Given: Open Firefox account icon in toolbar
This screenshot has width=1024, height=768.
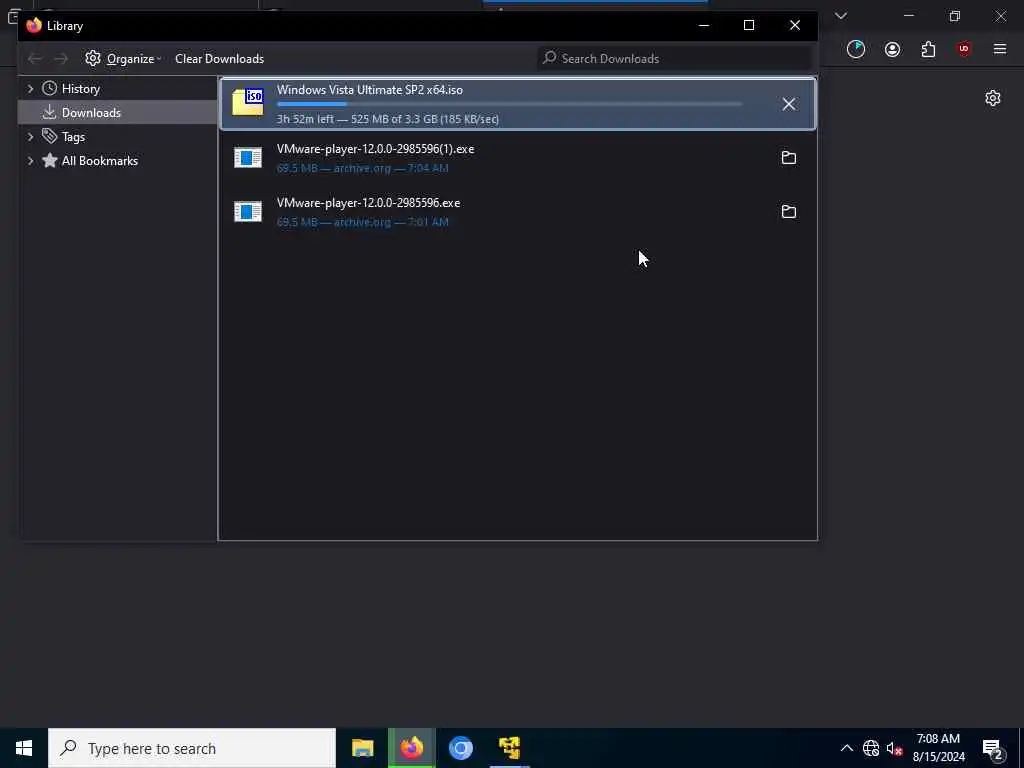Looking at the screenshot, I should (x=892, y=49).
